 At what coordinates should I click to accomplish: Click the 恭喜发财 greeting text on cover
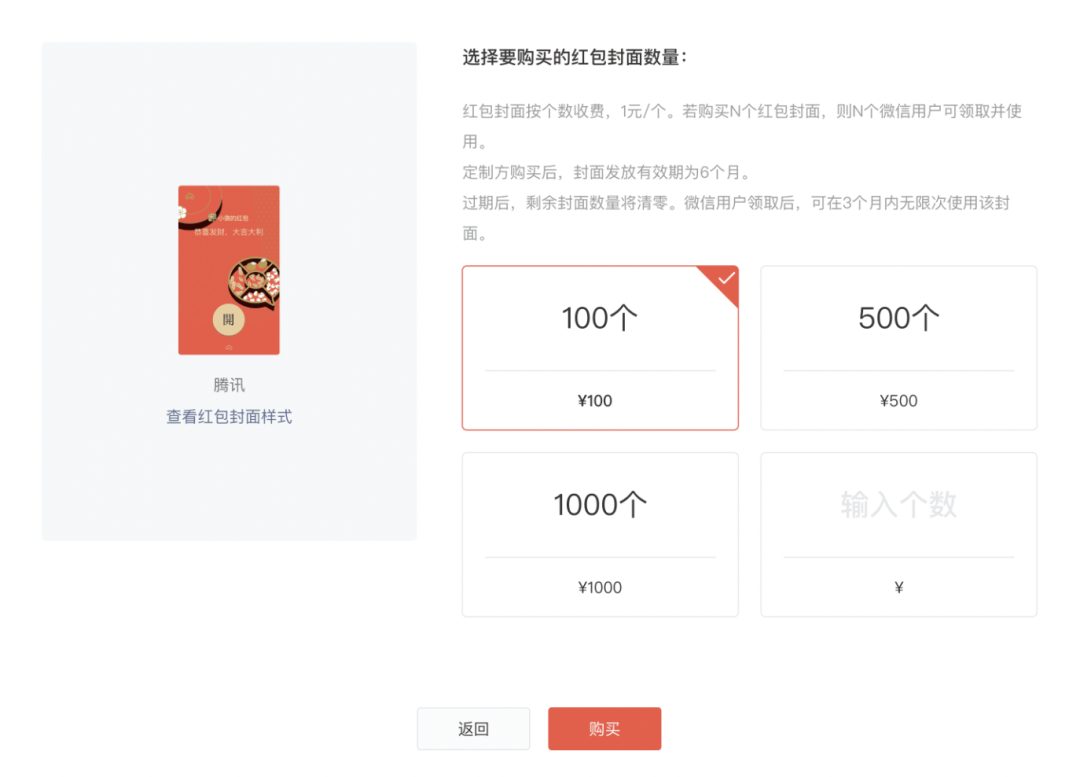point(229,232)
